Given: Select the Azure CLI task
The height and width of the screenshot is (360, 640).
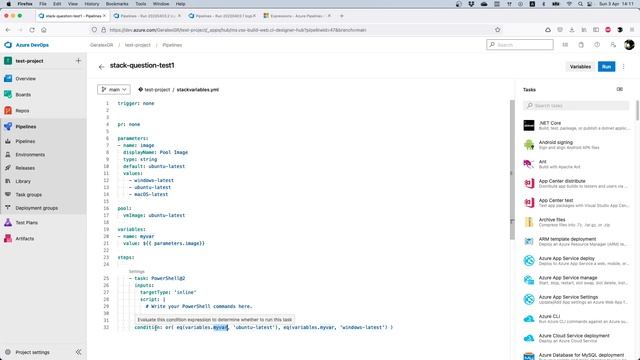Looking at the screenshot, I should [x=576, y=318].
